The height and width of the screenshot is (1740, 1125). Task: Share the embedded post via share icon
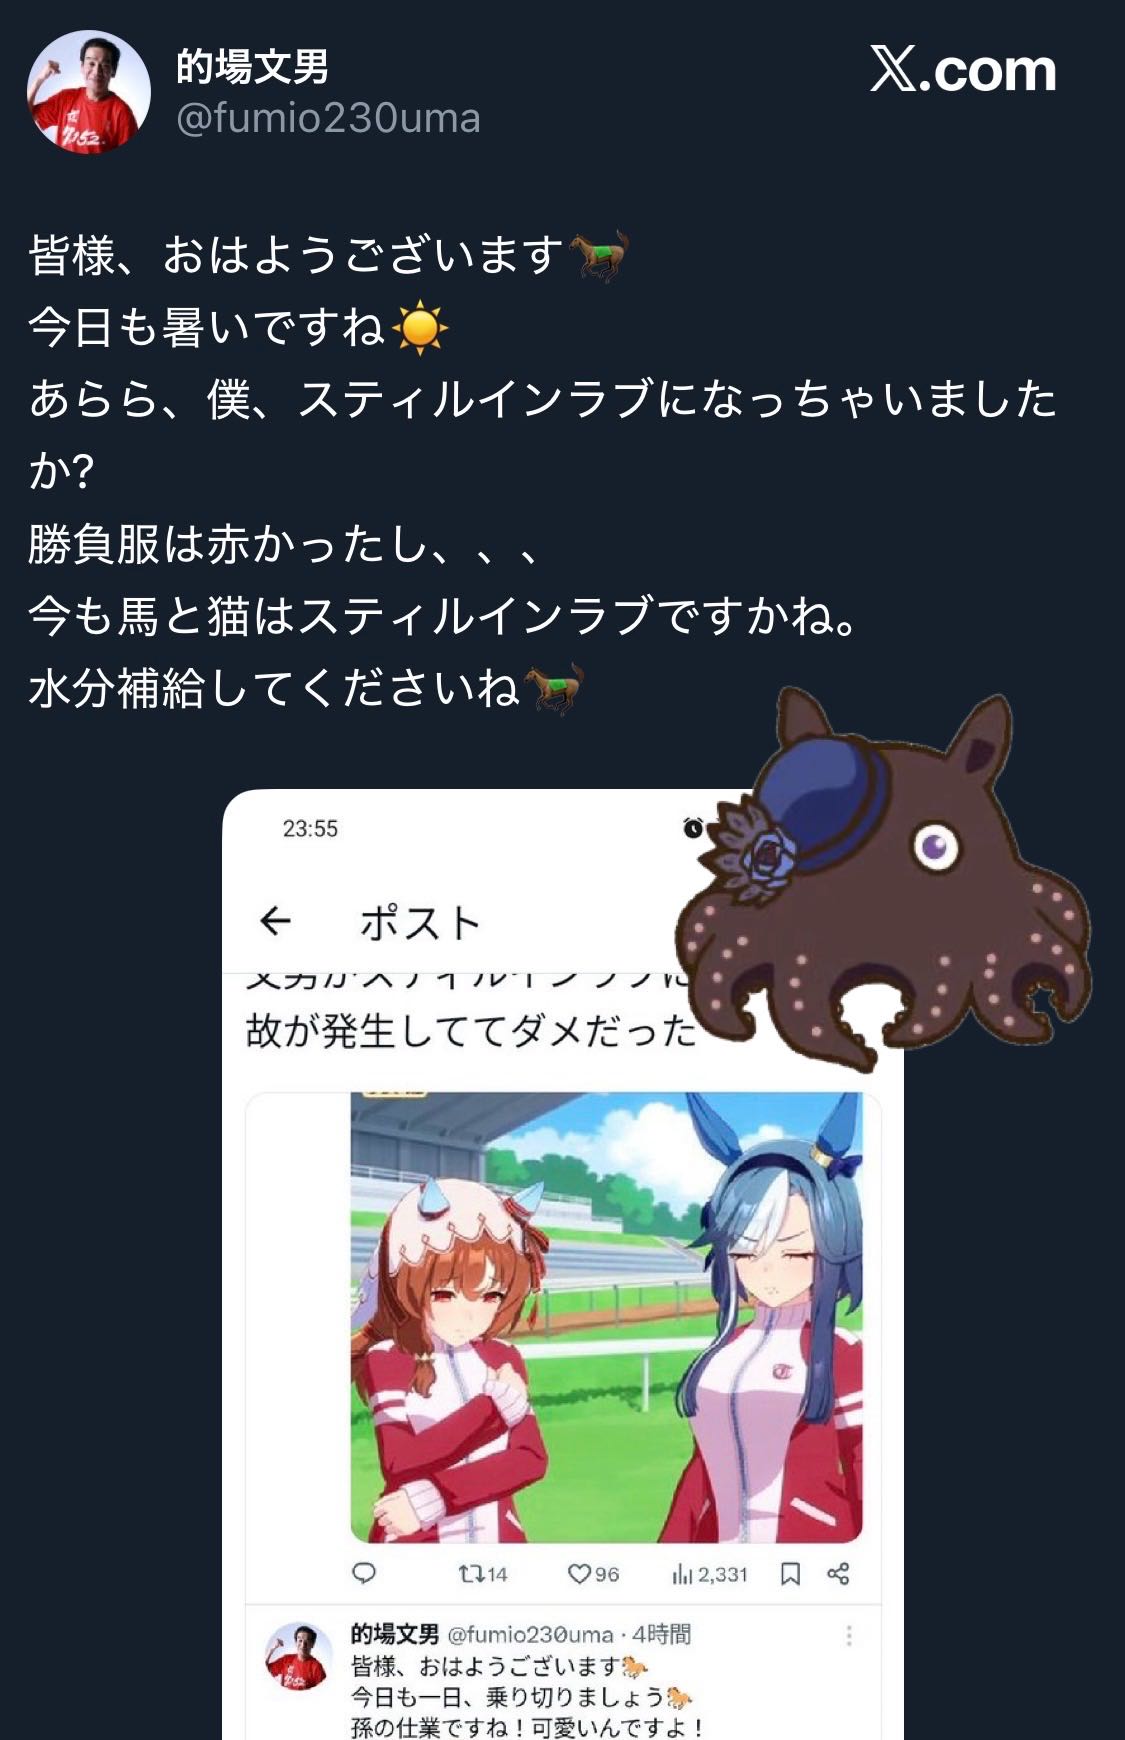838,1574
